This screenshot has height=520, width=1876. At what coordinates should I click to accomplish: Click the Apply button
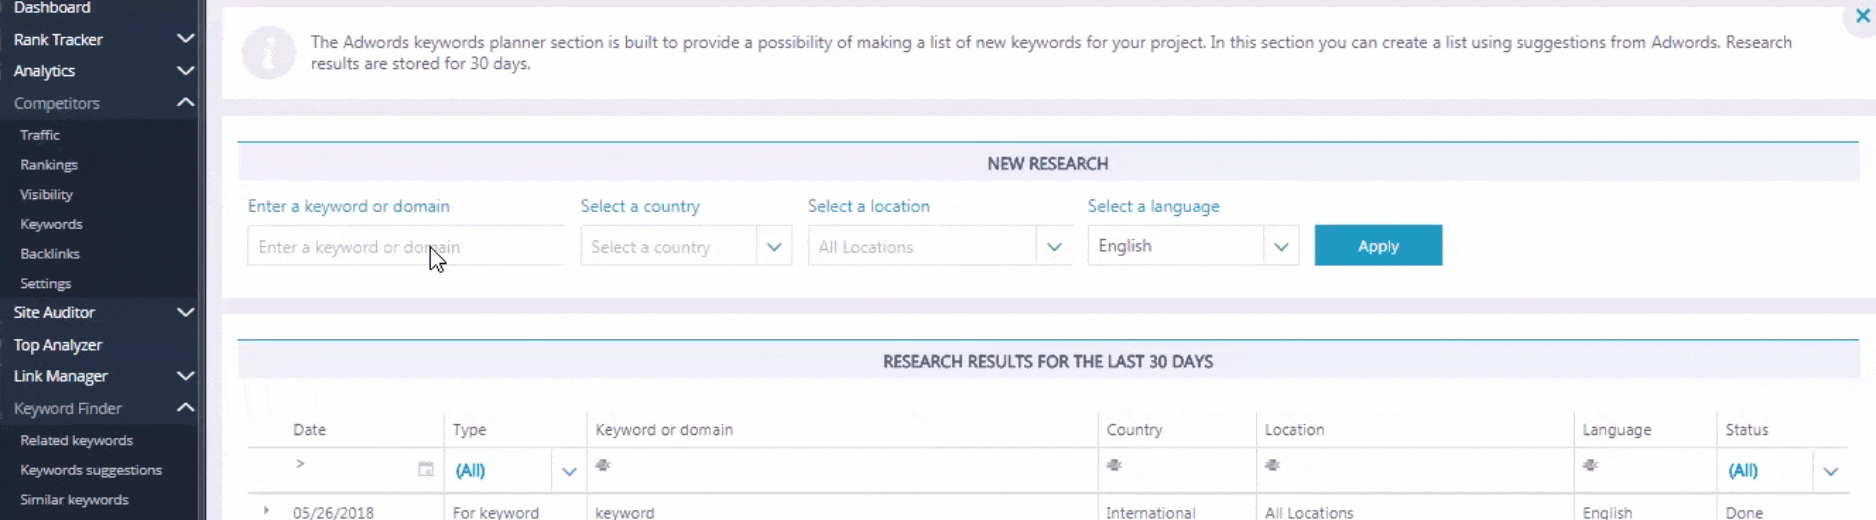tap(1378, 246)
